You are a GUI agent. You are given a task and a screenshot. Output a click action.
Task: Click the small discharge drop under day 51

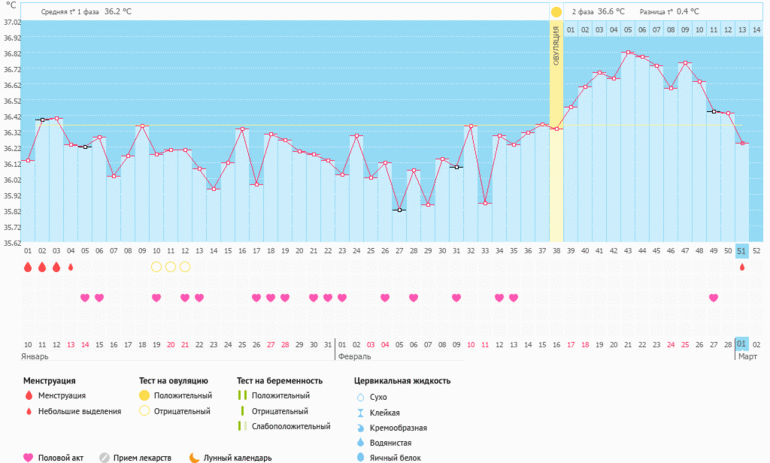[x=742, y=267]
